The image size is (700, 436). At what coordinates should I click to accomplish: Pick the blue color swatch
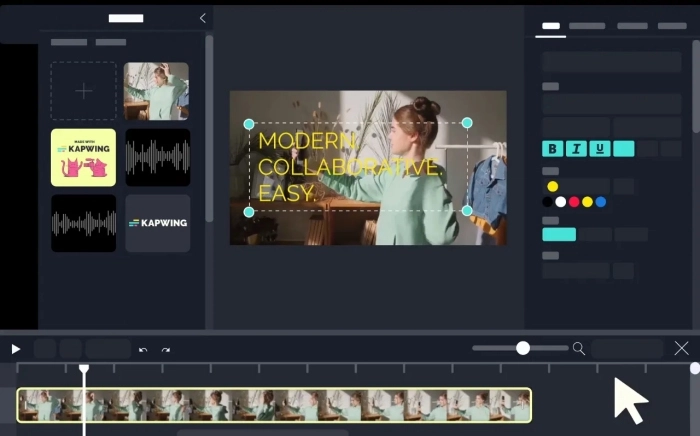click(x=601, y=202)
